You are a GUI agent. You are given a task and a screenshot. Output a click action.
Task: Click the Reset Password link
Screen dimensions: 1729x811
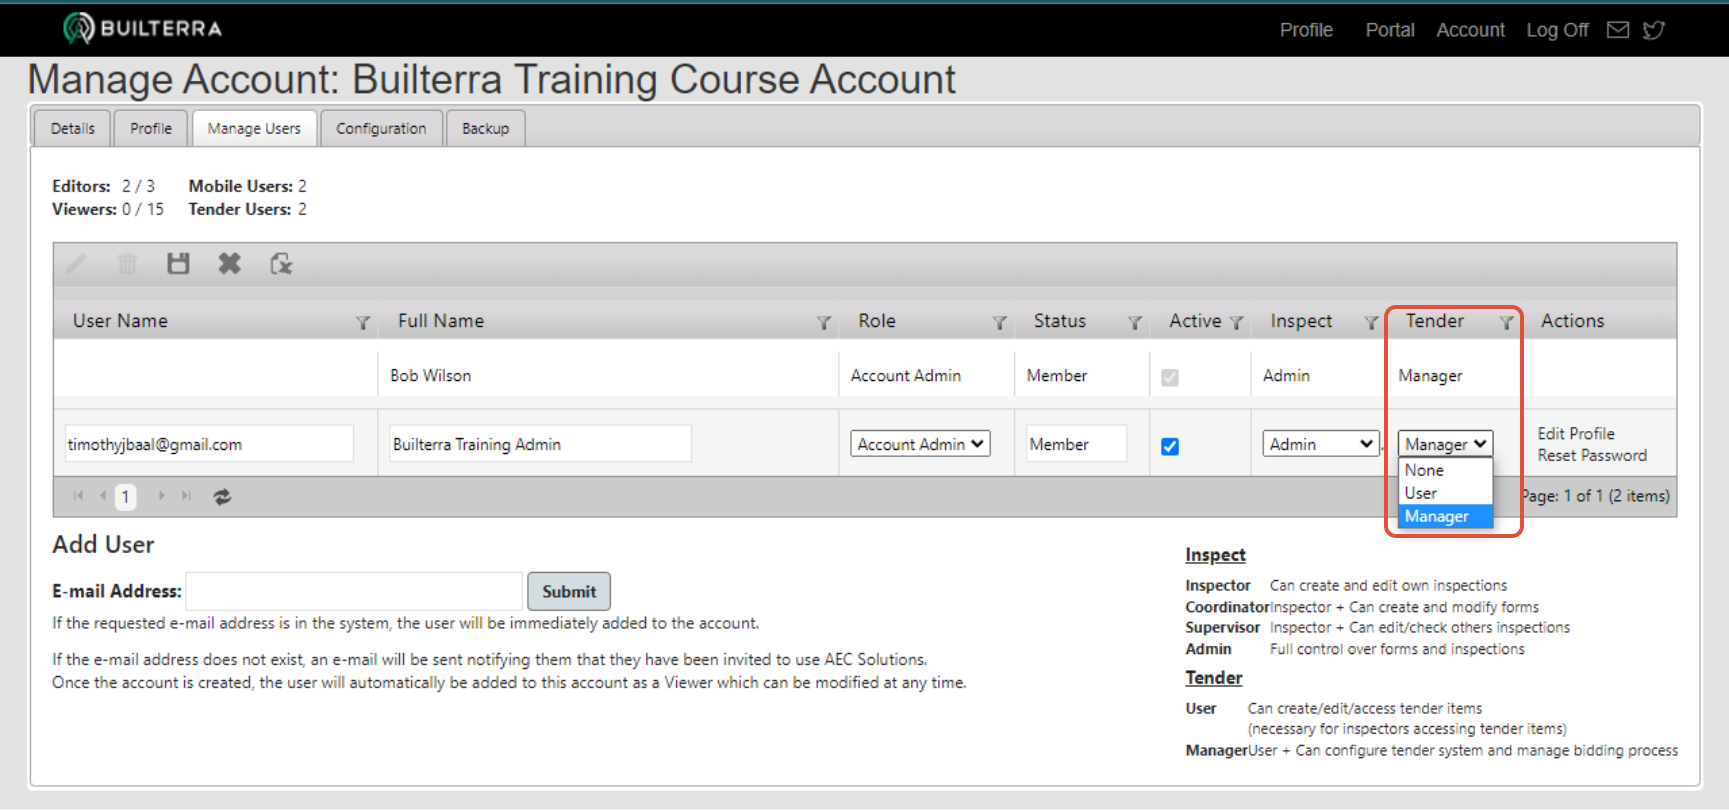pyautogui.click(x=1592, y=455)
